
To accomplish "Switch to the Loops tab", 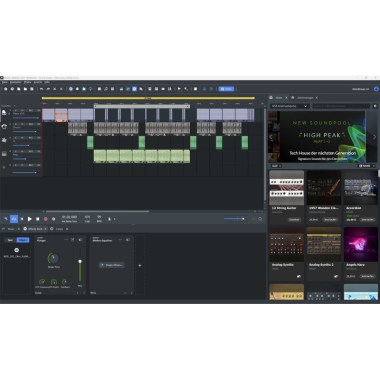I will pos(59,229).
